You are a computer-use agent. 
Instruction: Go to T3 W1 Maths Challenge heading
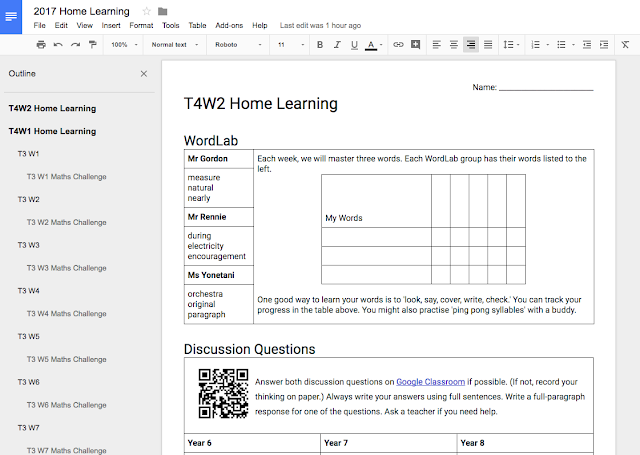[67, 177]
